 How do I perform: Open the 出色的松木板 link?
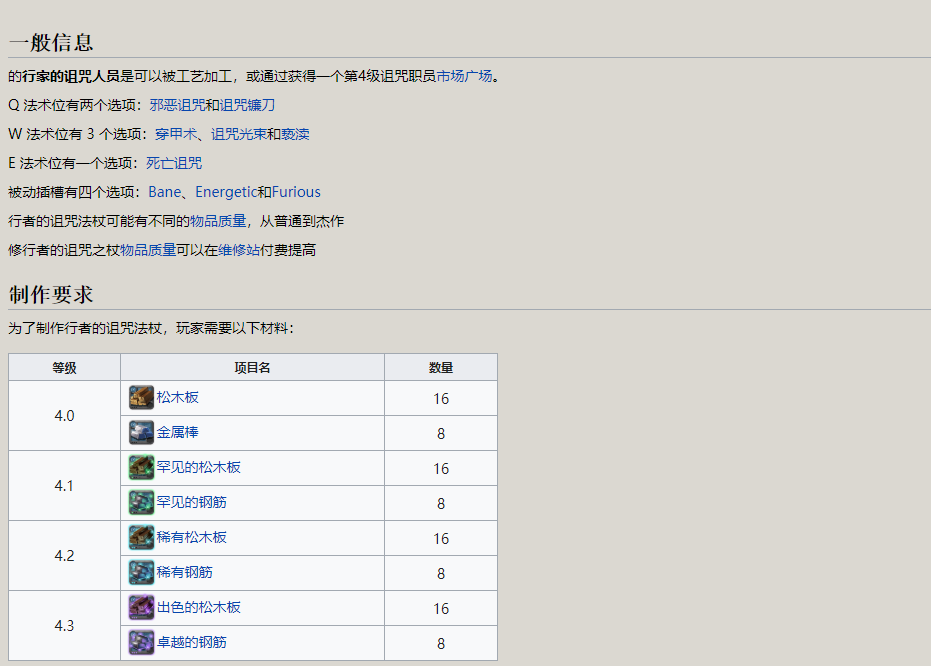(198, 607)
